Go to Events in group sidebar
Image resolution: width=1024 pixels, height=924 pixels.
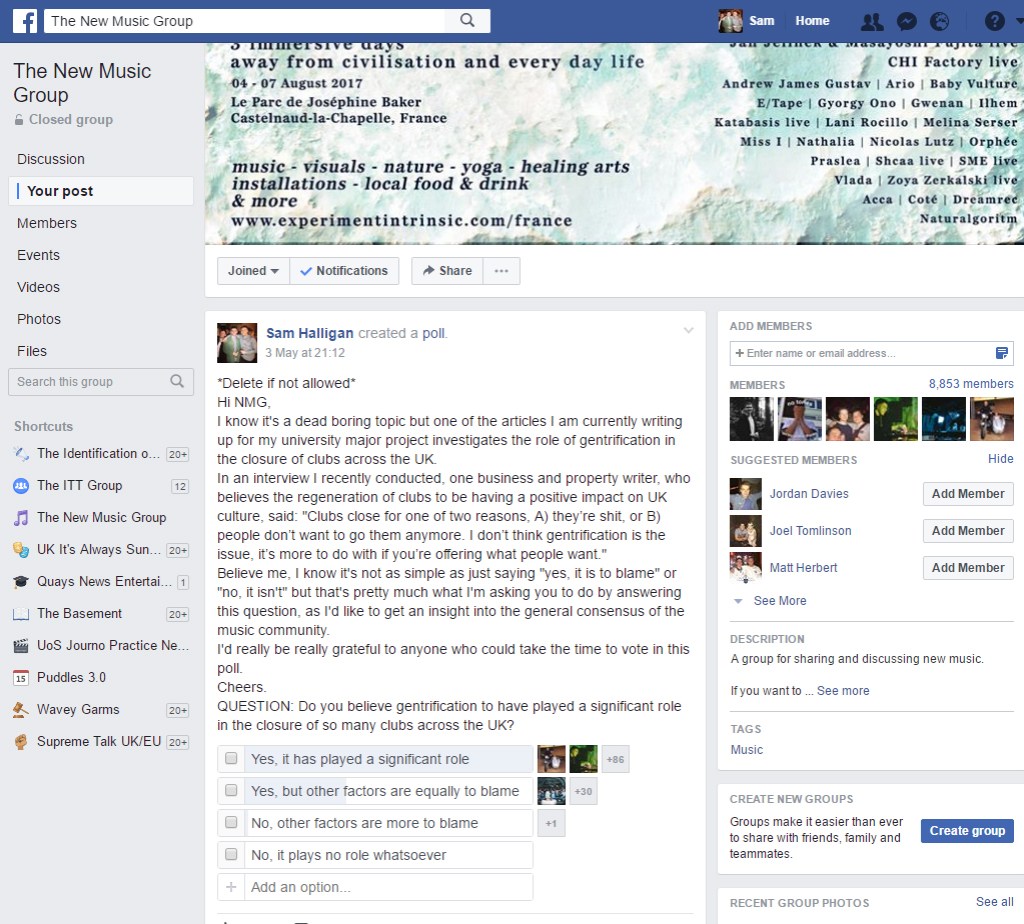[38, 255]
